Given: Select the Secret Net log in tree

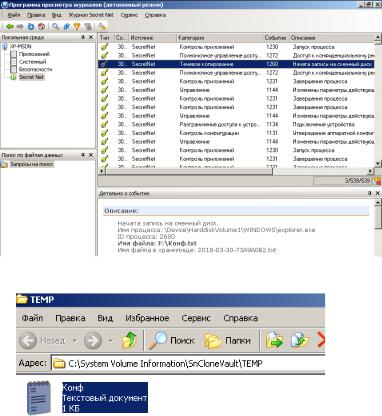Looking at the screenshot, I should 27,77.
